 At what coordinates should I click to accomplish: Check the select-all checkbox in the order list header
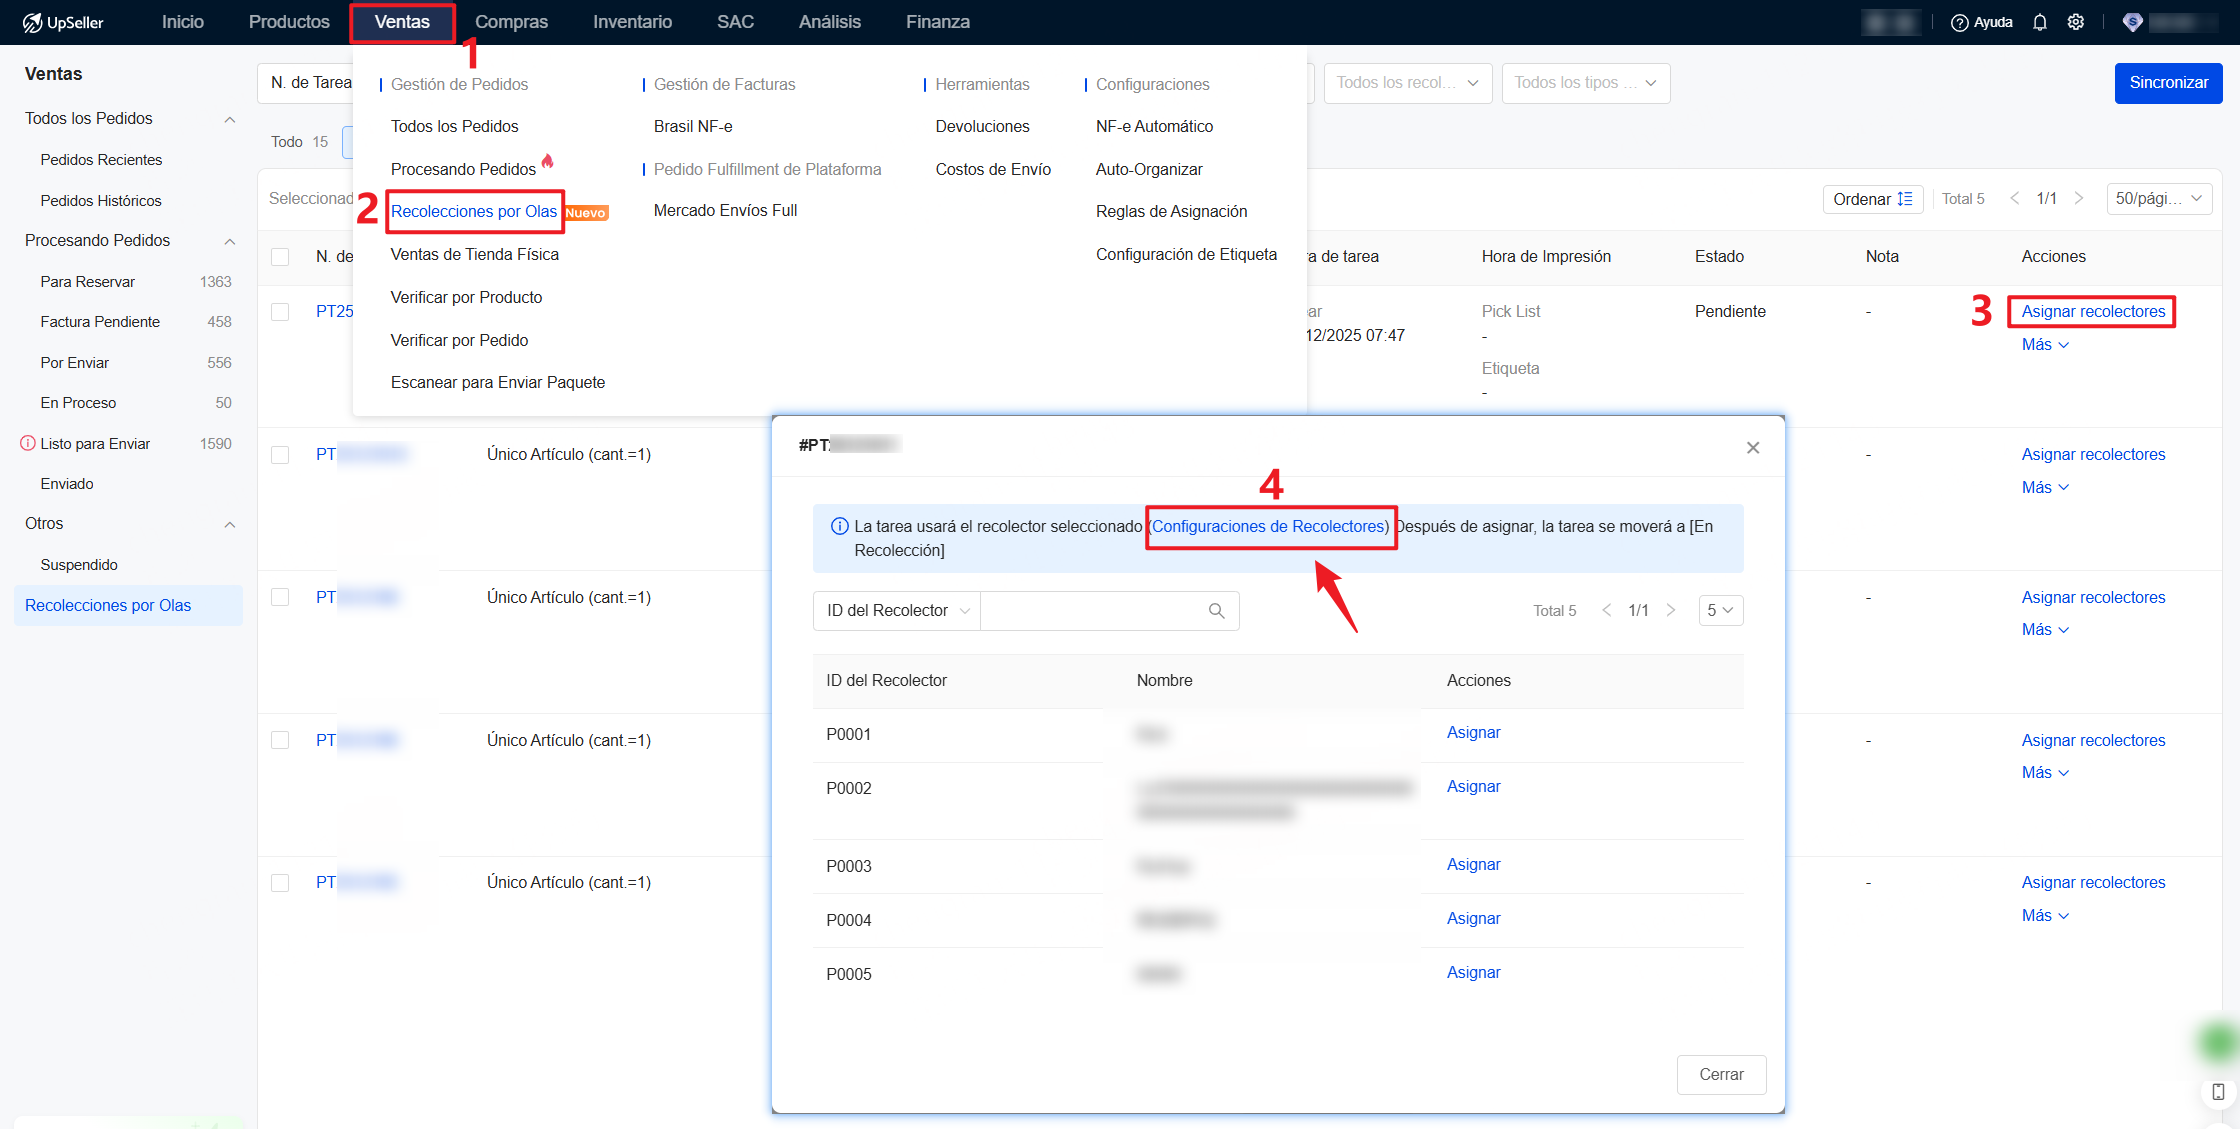(281, 256)
